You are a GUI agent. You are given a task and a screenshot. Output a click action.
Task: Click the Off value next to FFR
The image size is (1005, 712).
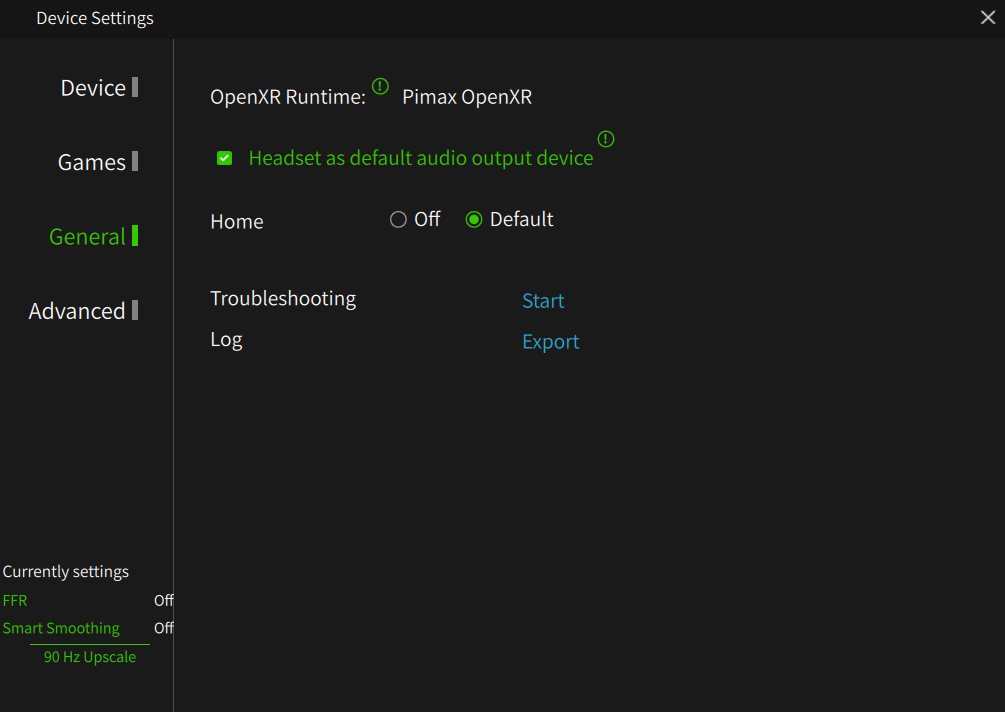pos(163,601)
